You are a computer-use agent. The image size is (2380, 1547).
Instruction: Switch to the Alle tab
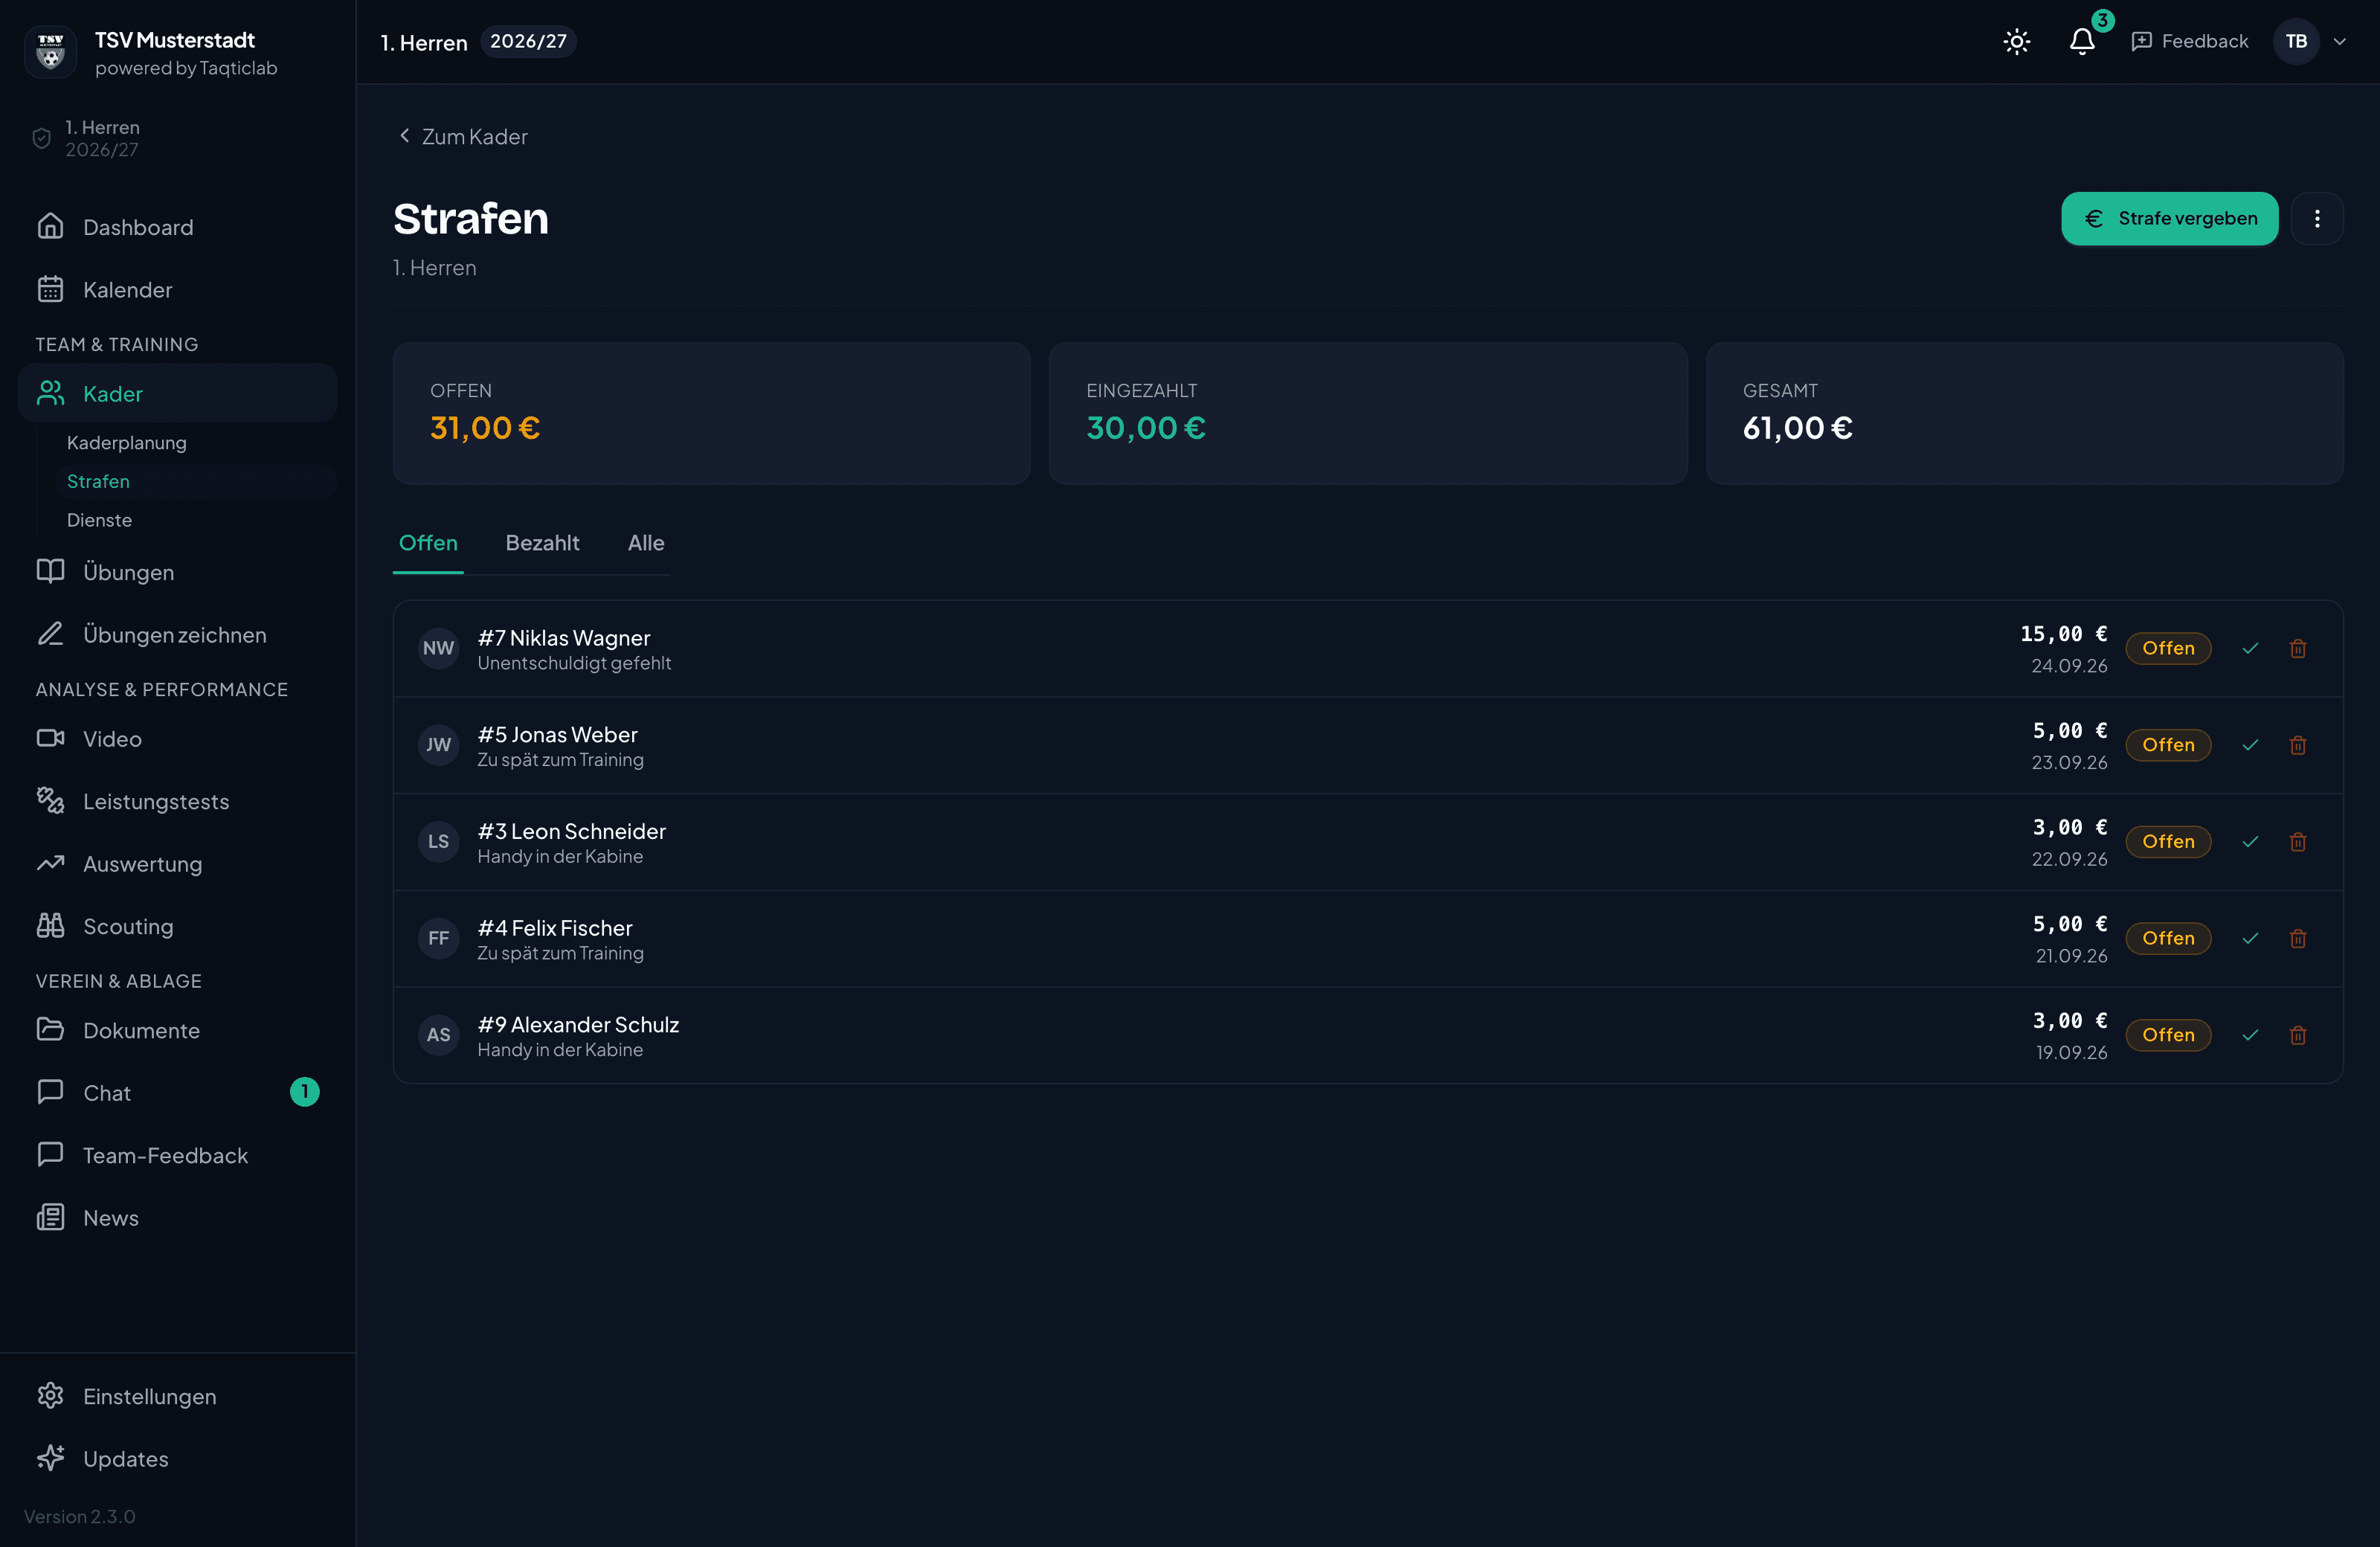pyautogui.click(x=645, y=543)
